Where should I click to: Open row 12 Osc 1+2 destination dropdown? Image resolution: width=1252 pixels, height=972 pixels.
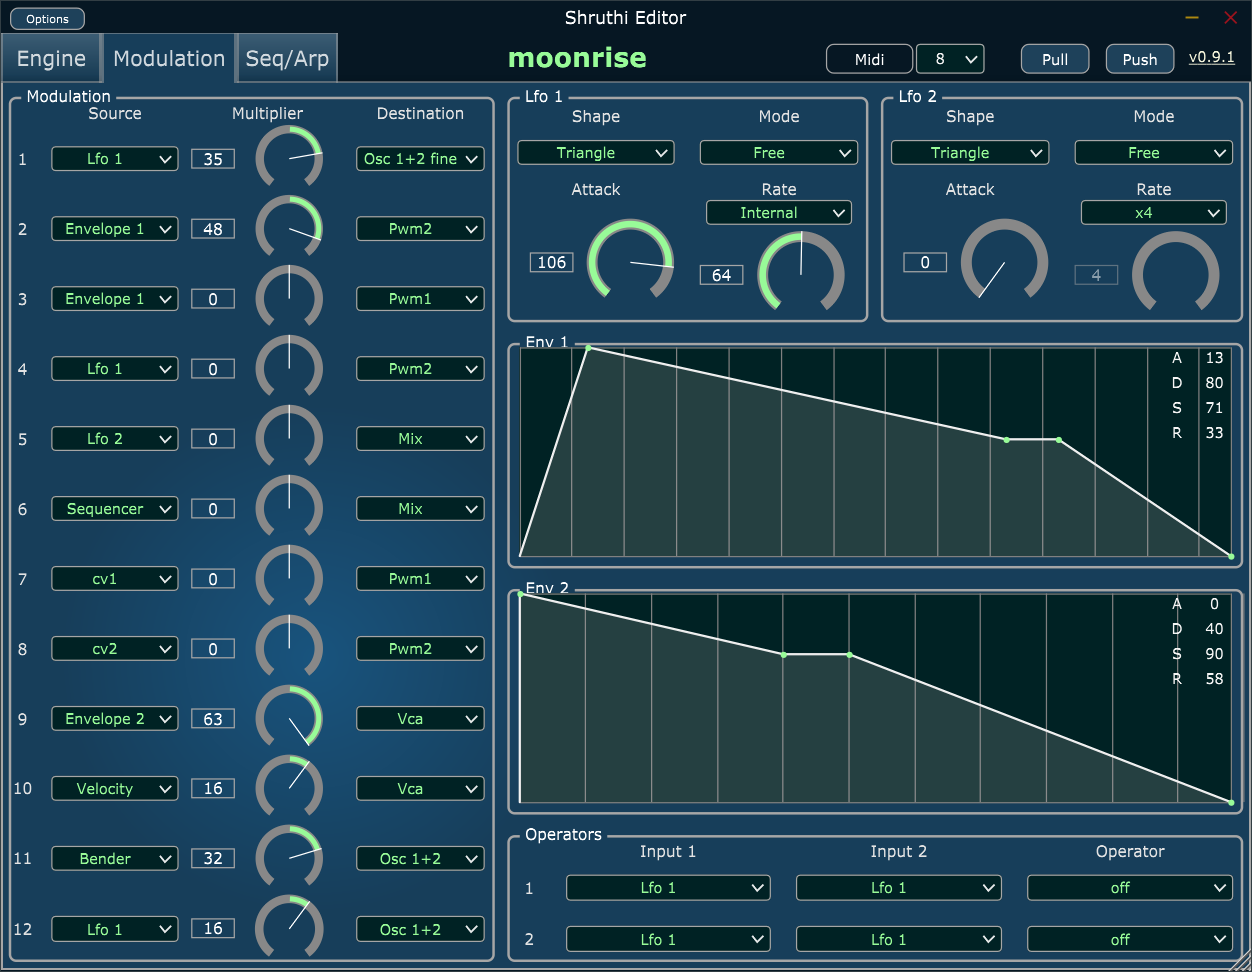pyautogui.click(x=420, y=930)
